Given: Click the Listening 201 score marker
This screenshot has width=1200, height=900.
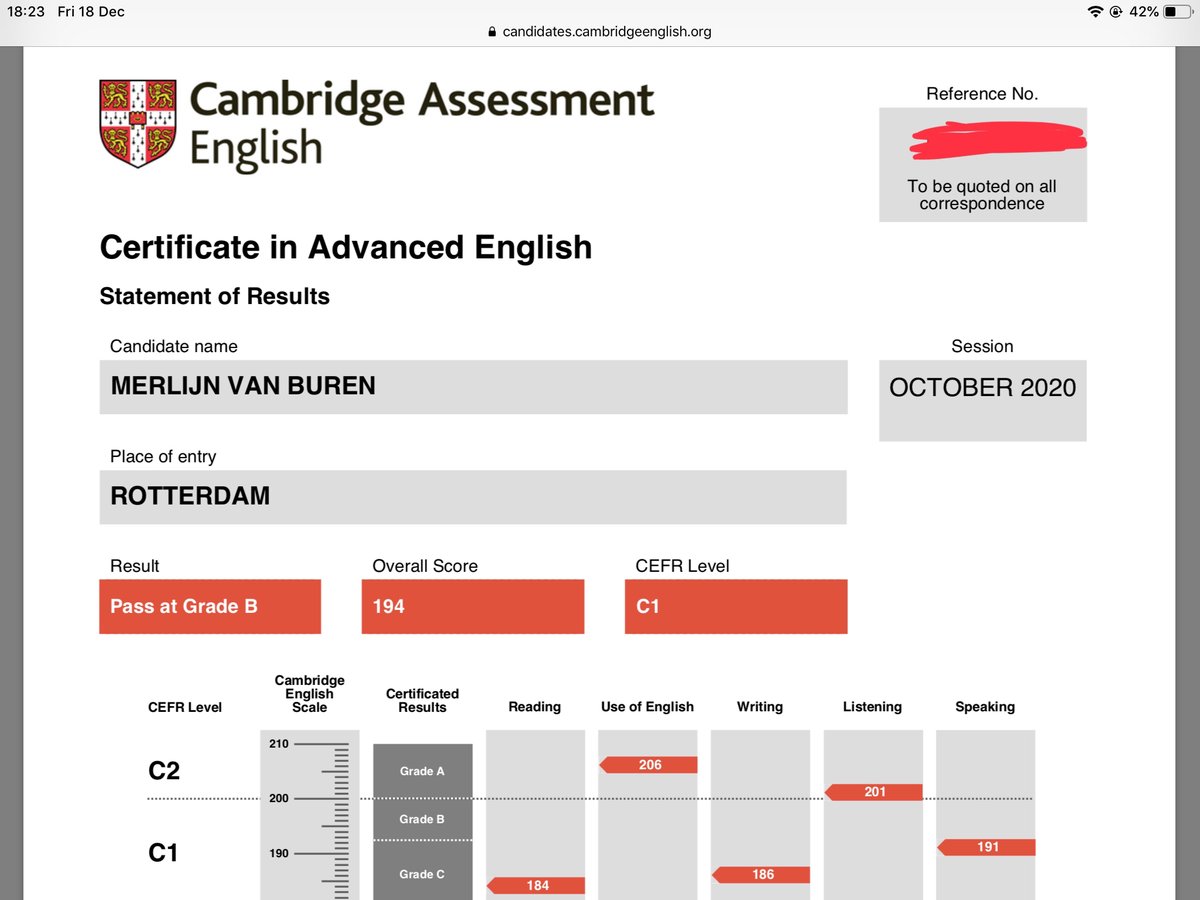Looking at the screenshot, I should coord(873,792).
